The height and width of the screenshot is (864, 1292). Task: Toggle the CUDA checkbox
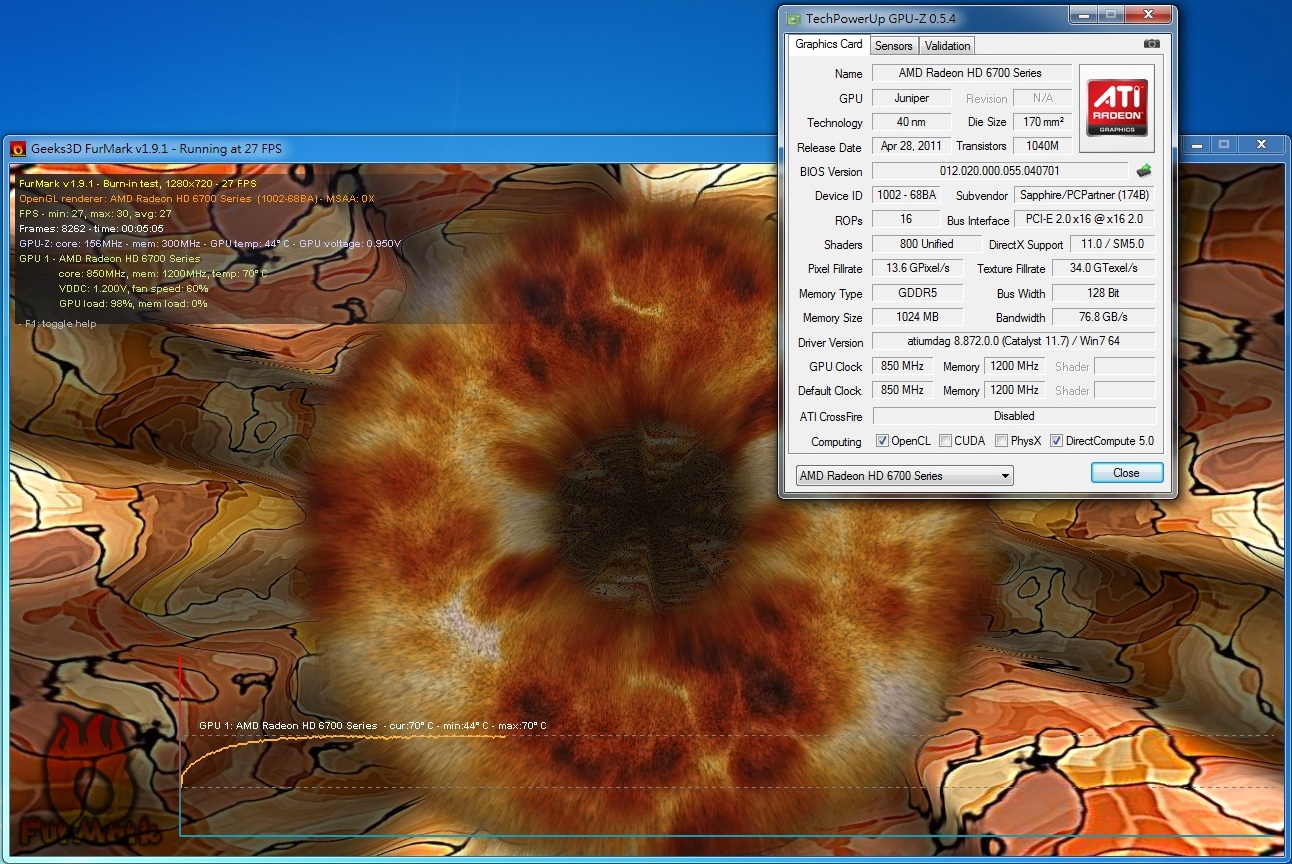[x=945, y=441]
